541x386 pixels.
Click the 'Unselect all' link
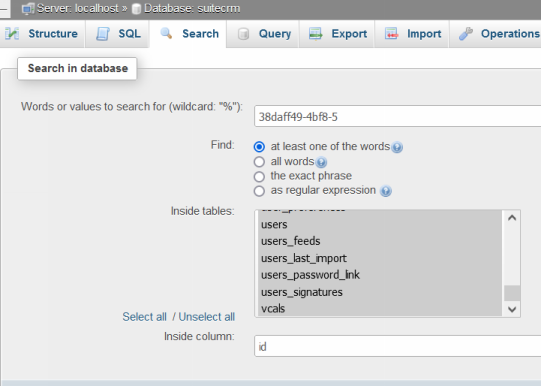click(x=207, y=317)
